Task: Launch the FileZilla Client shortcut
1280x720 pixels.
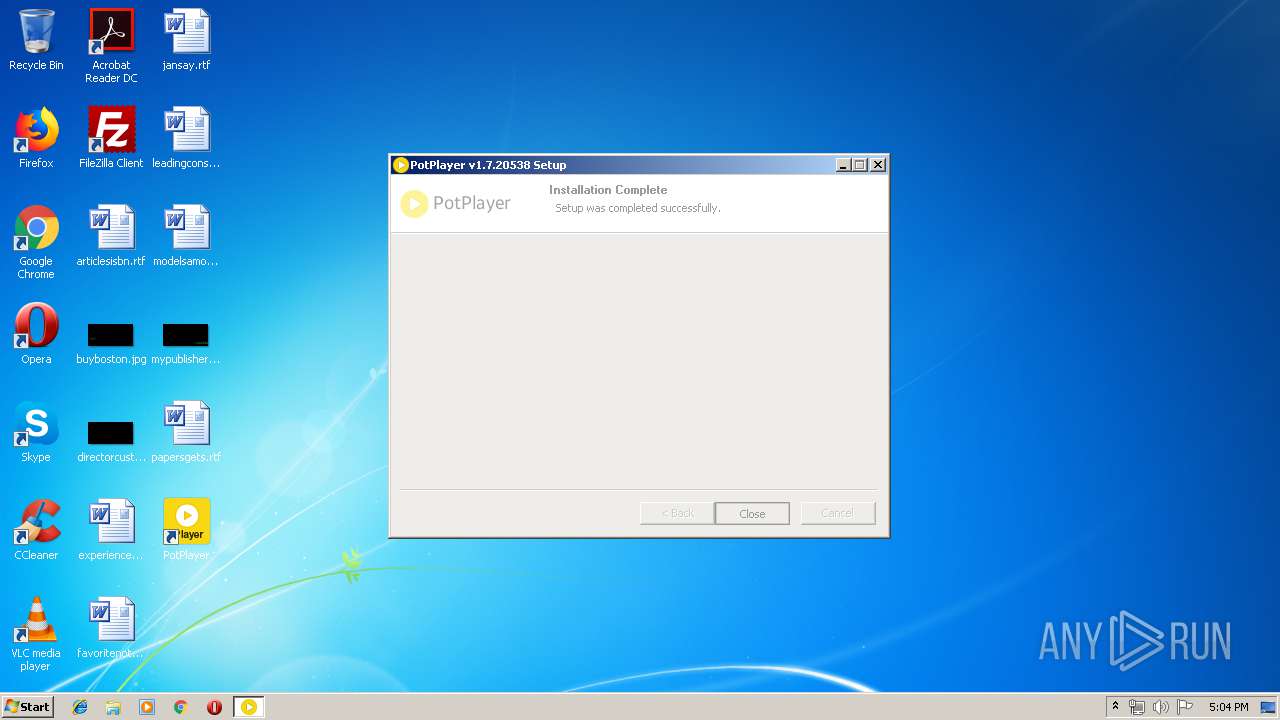Action: 111,138
